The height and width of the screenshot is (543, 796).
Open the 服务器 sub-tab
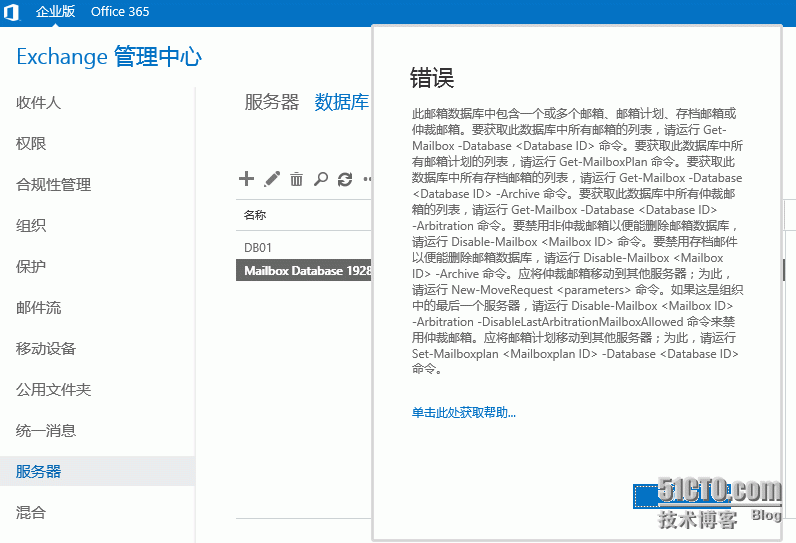(x=272, y=102)
